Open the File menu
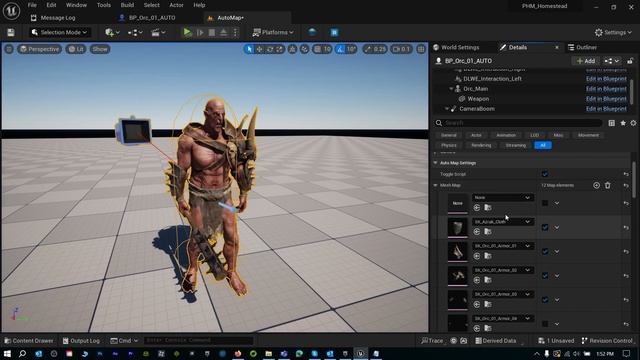 click(32, 5)
